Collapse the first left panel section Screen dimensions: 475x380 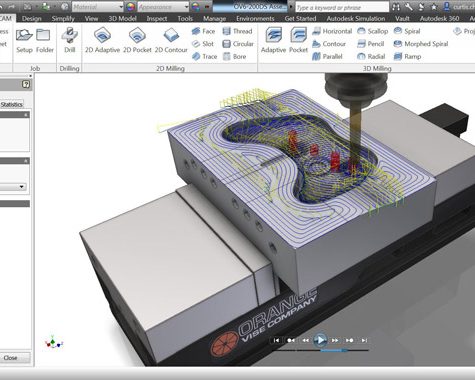click(26, 115)
